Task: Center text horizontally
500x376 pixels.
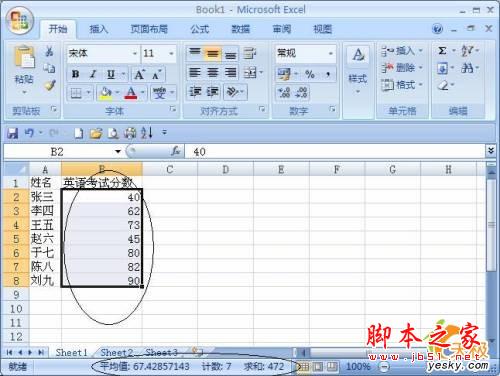Action: (x=212, y=72)
